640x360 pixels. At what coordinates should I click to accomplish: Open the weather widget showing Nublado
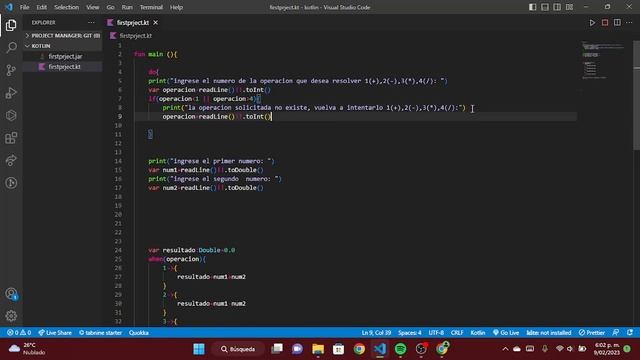tap(27, 349)
